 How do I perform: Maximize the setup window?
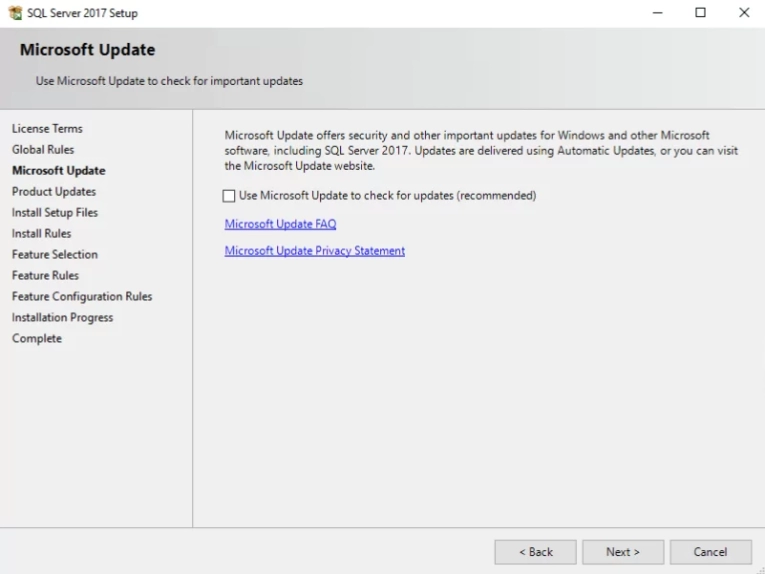(x=700, y=13)
